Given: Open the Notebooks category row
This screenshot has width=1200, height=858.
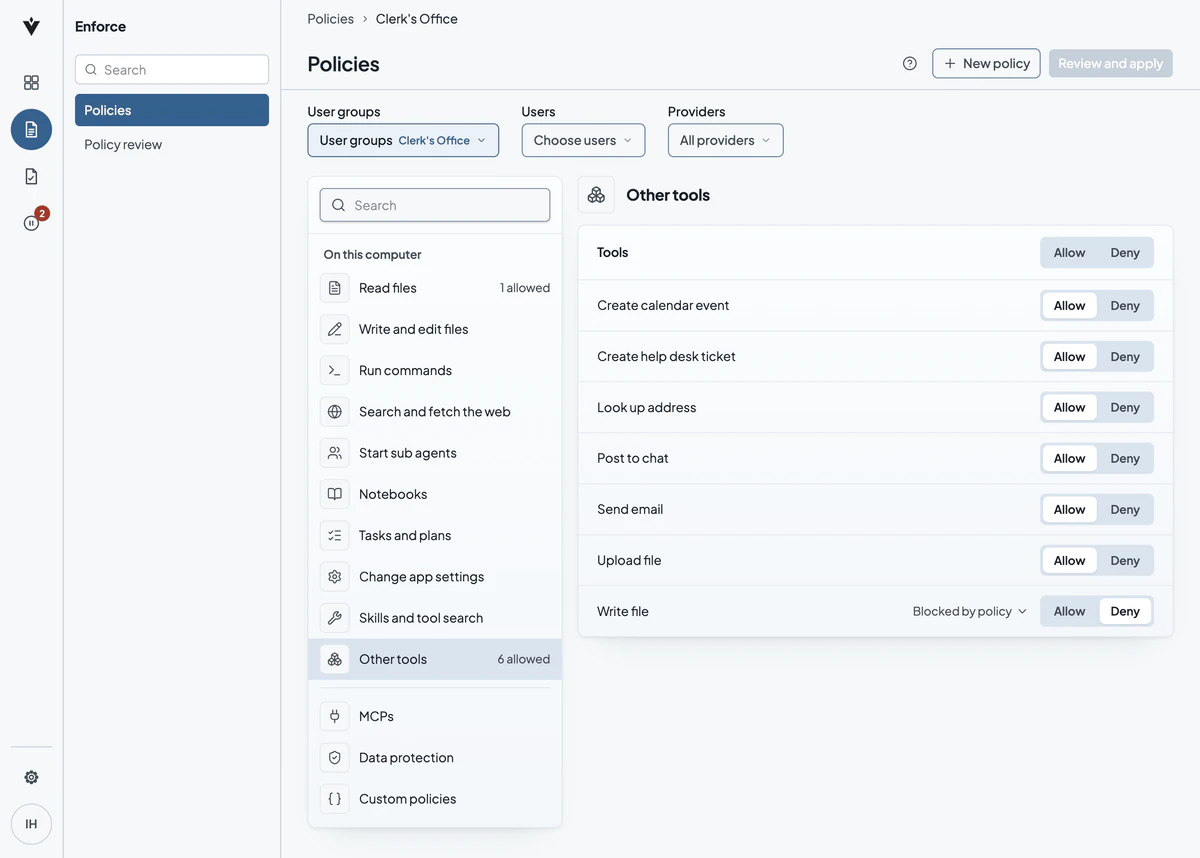Looking at the screenshot, I should [x=435, y=494].
